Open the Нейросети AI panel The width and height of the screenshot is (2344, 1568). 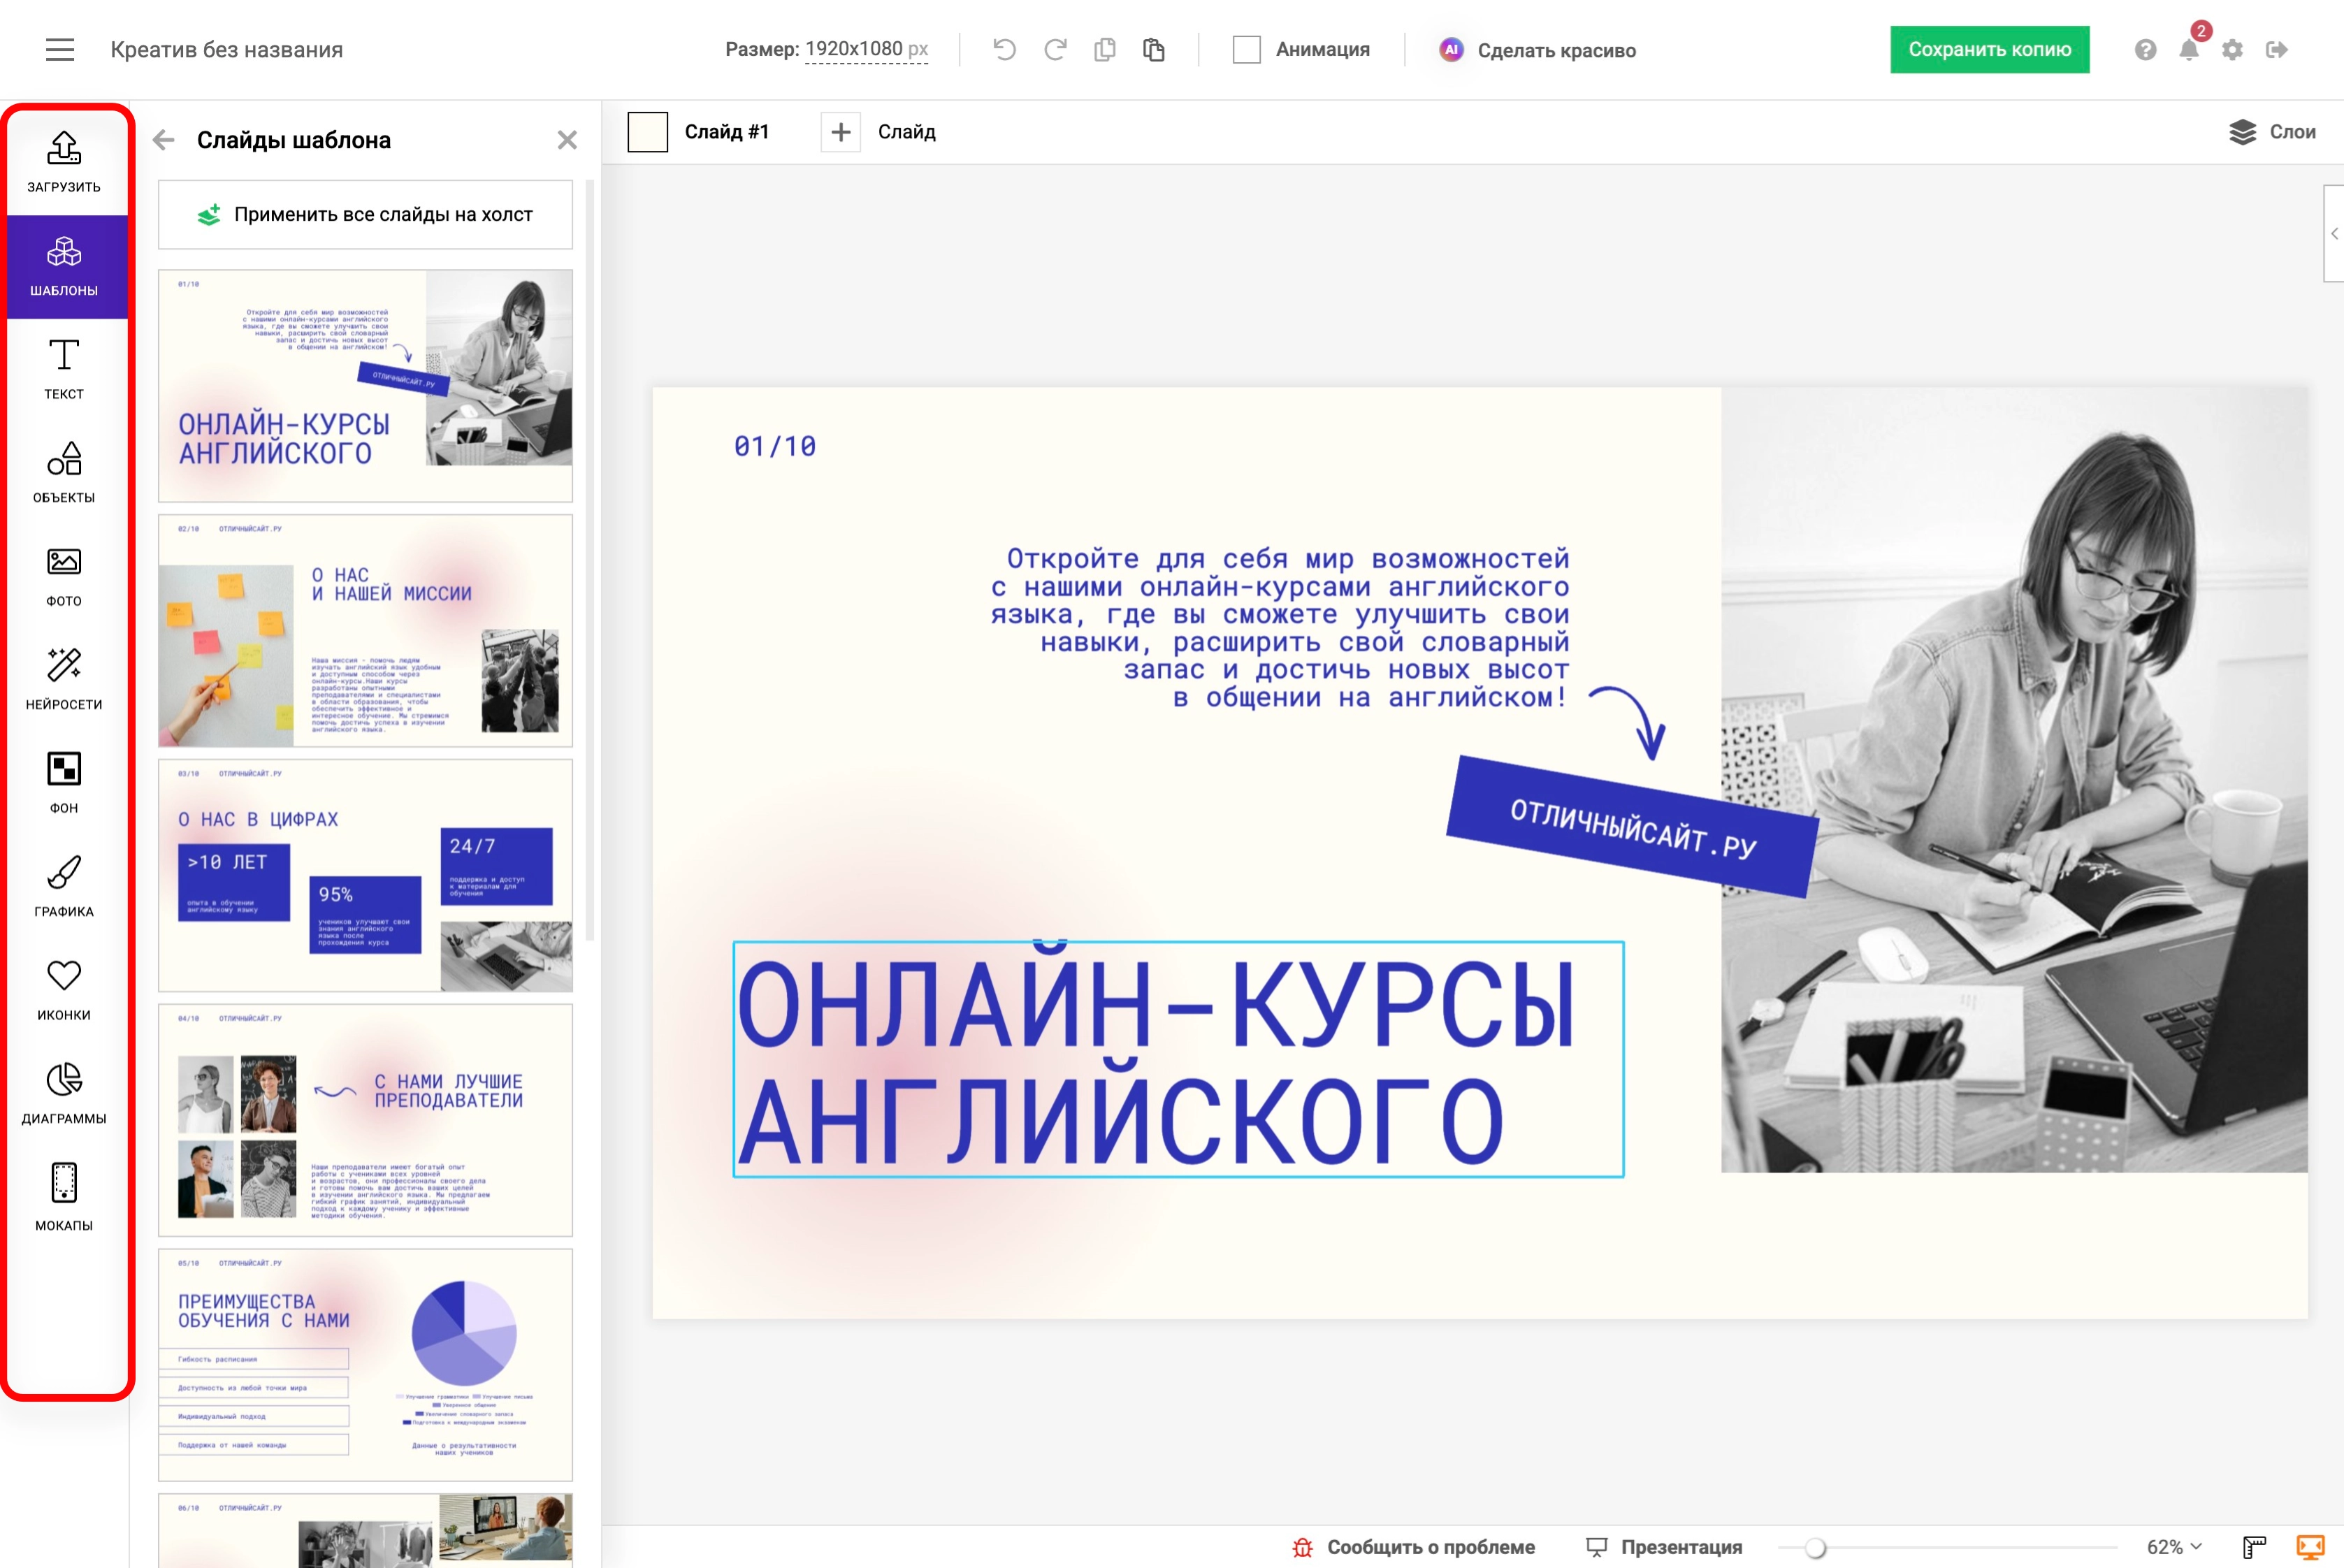click(x=63, y=678)
